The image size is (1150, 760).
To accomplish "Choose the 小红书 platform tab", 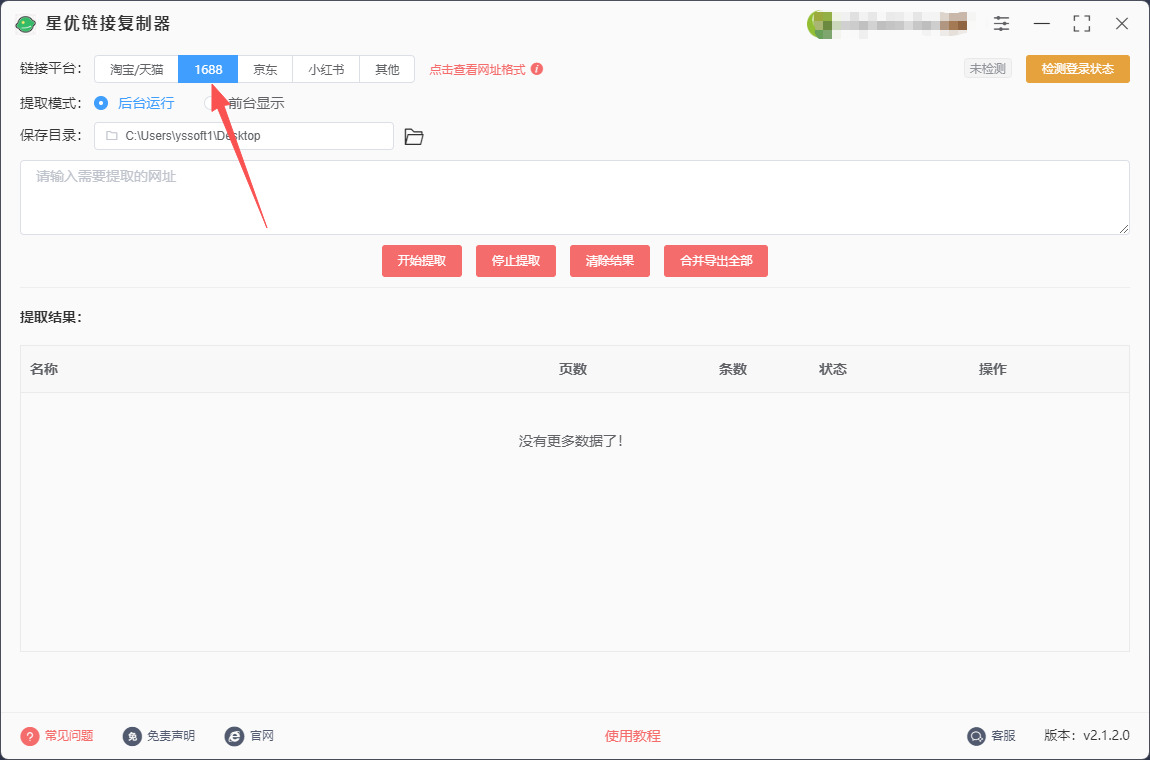I will [x=326, y=70].
